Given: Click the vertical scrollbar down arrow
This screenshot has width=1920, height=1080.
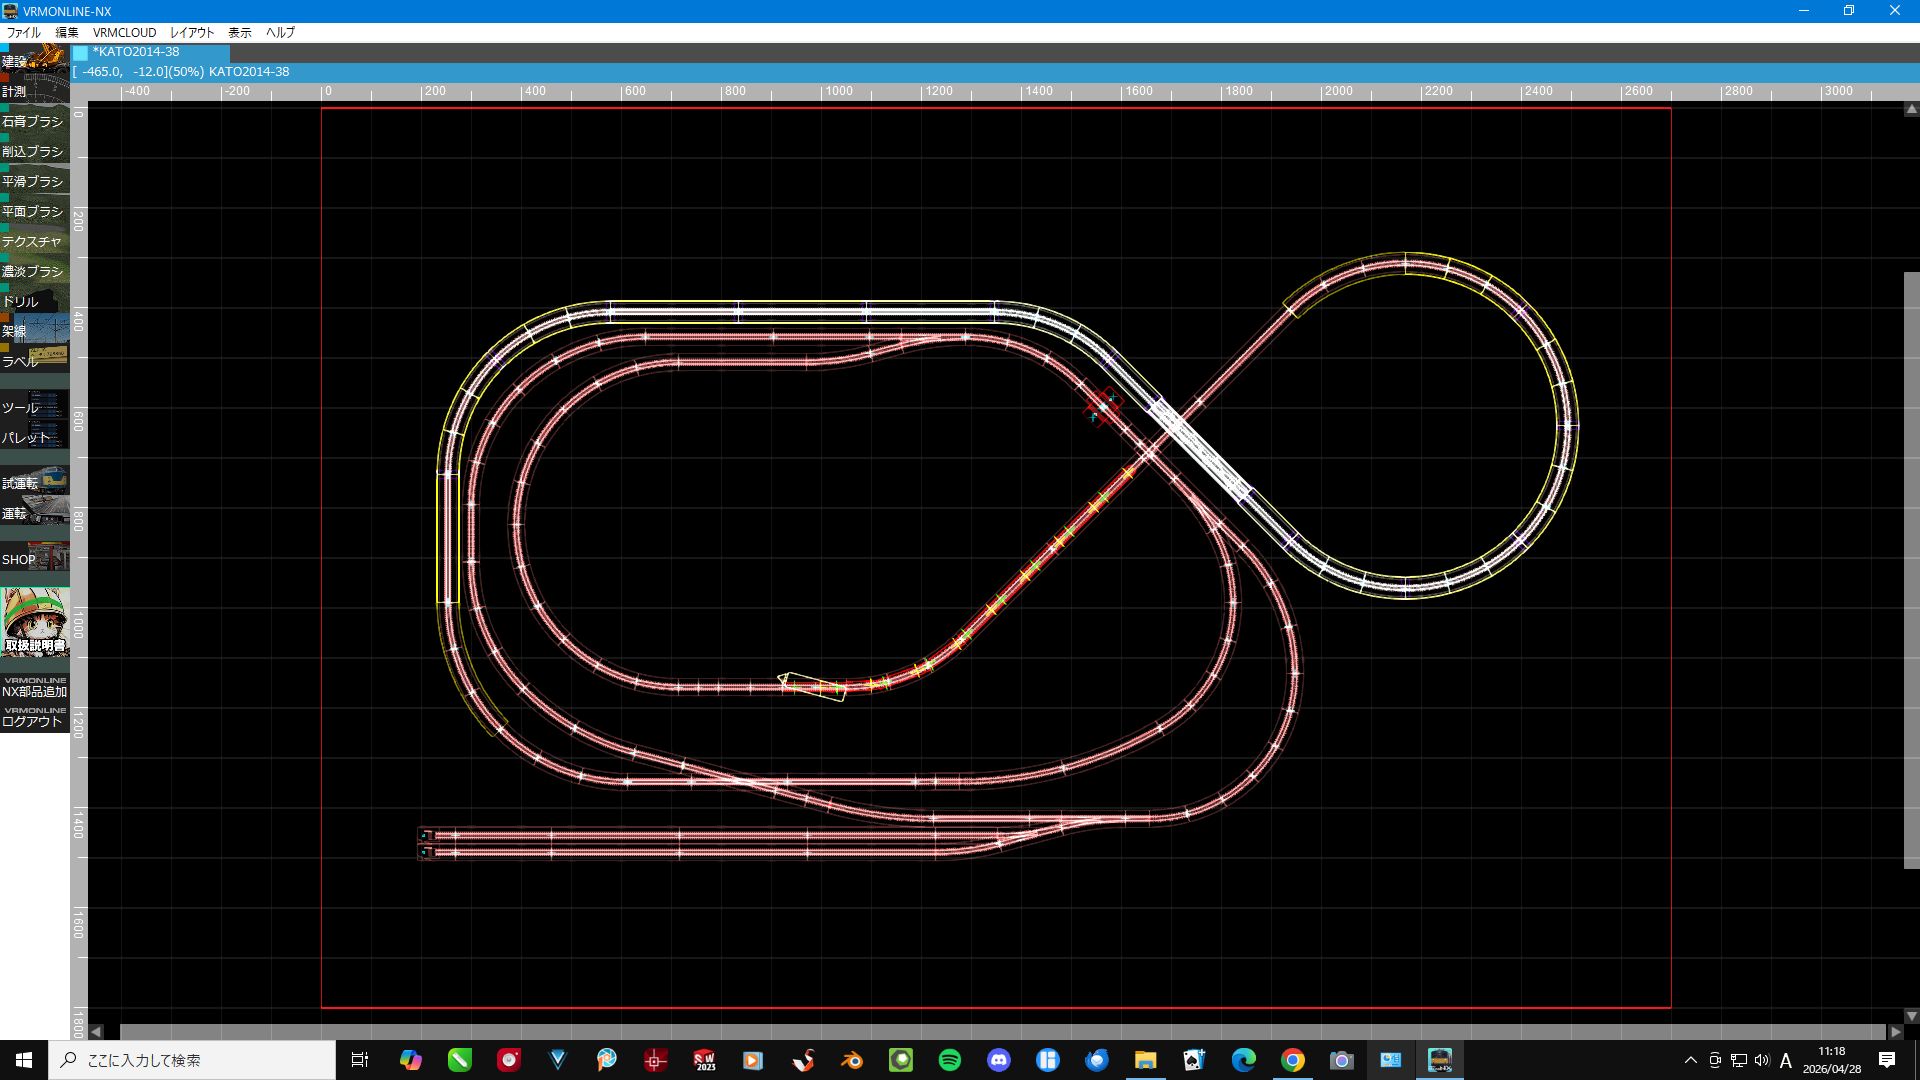Looking at the screenshot, I should (x=1911, y=1016).
